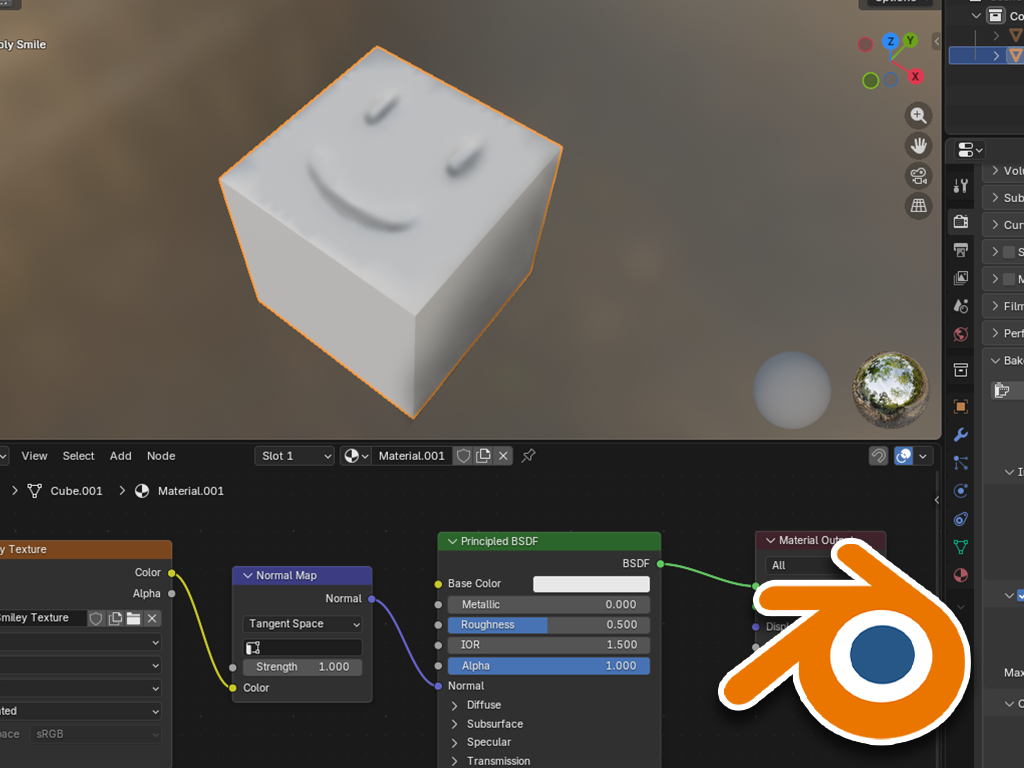
Task: Click the pan view hand icon
Action: tap(918, 146)
